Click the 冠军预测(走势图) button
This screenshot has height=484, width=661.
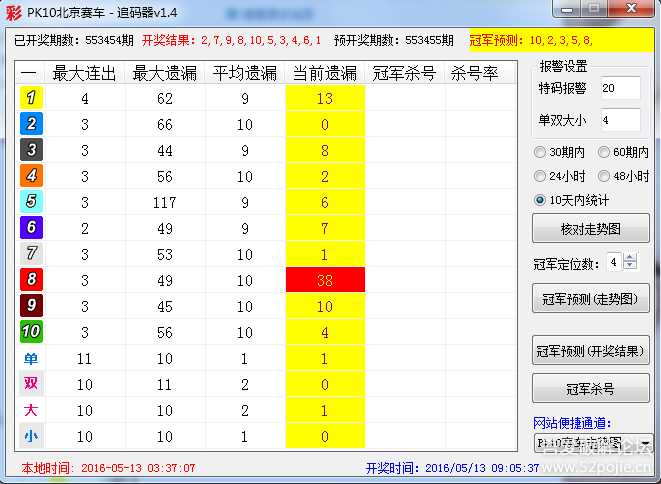[591, 298]
